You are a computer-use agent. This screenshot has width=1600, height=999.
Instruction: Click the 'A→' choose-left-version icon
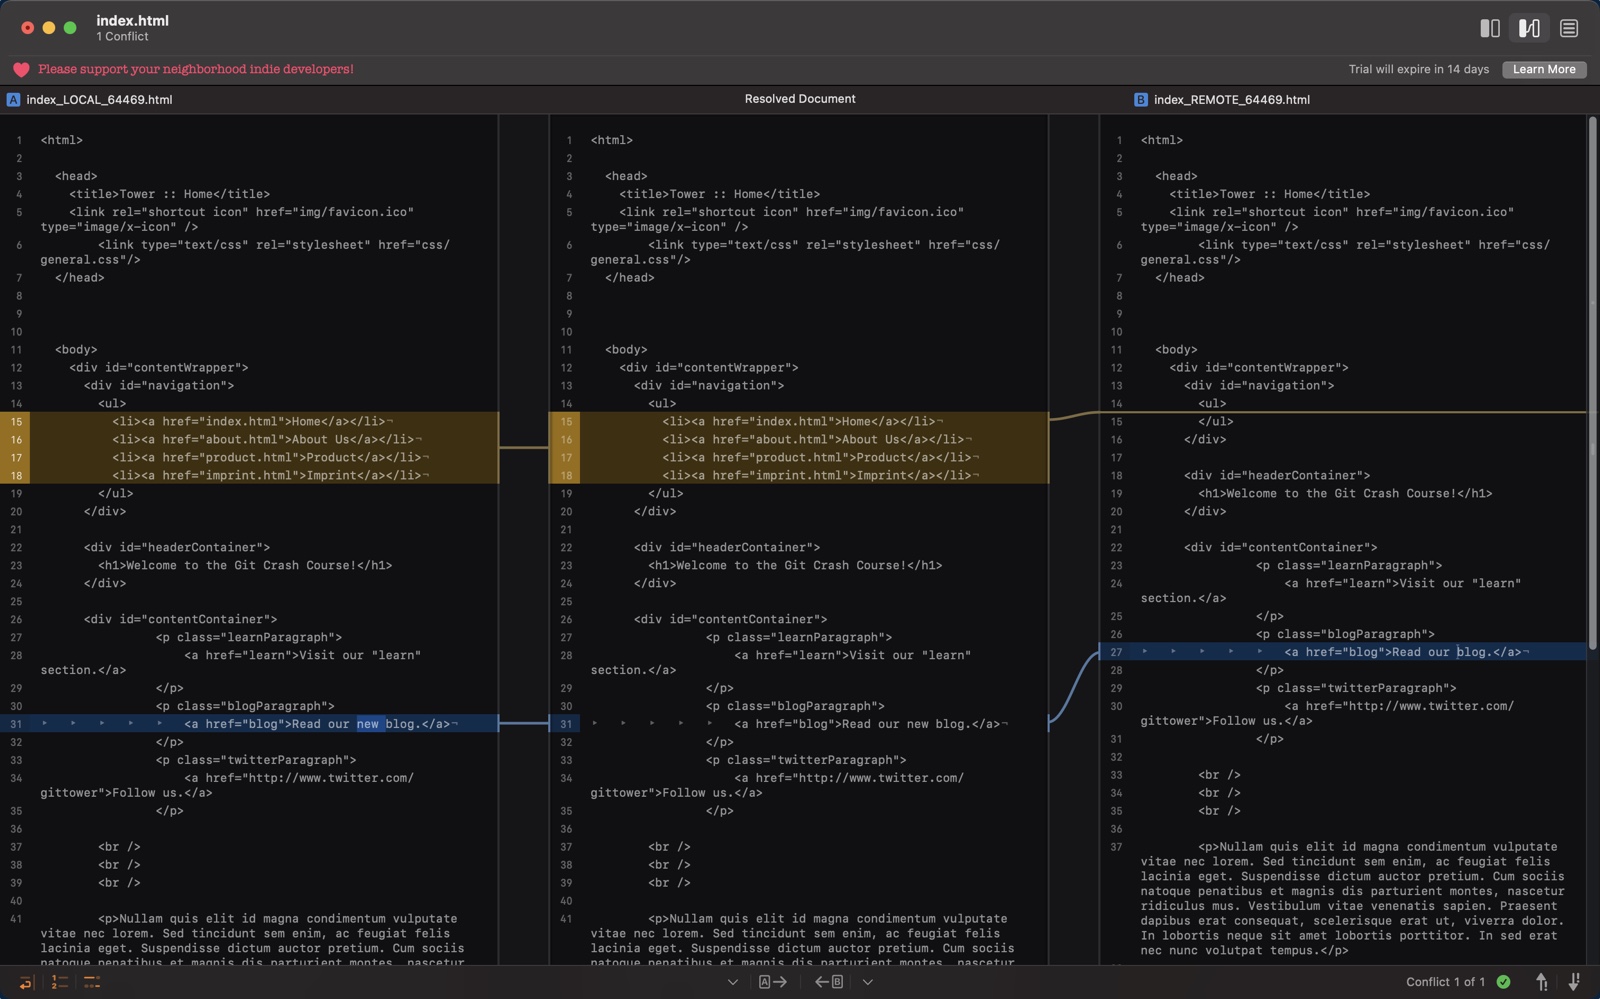(x=772, y=981)
